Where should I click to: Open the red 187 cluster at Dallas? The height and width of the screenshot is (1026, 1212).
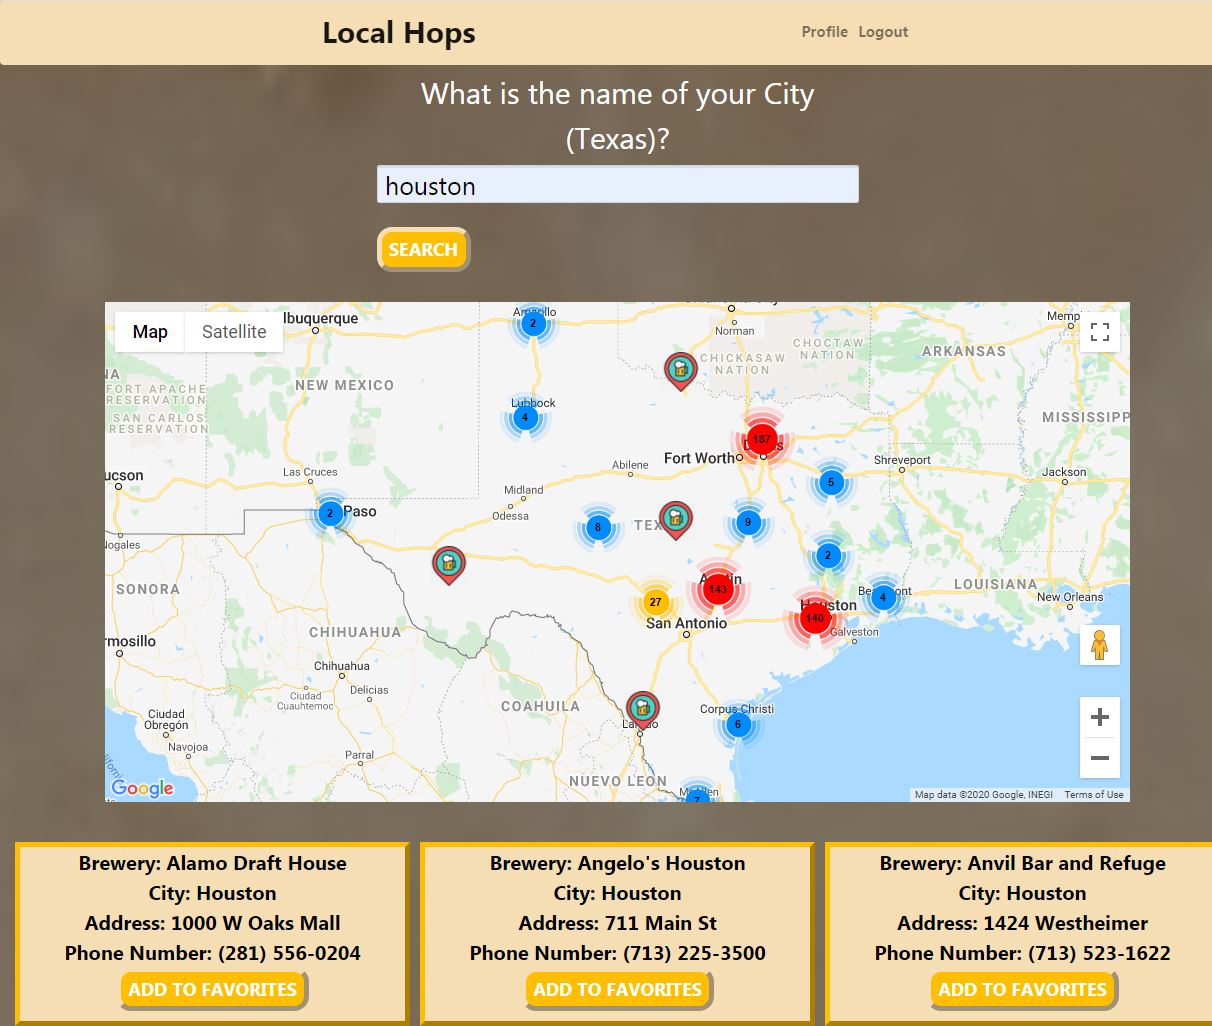coord(762,439)
